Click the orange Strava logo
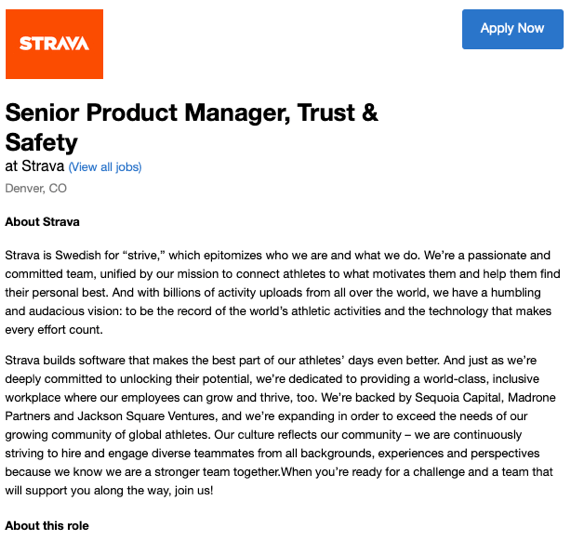The width and height of the screenshot is (571, 541). [x=54, y=44]
